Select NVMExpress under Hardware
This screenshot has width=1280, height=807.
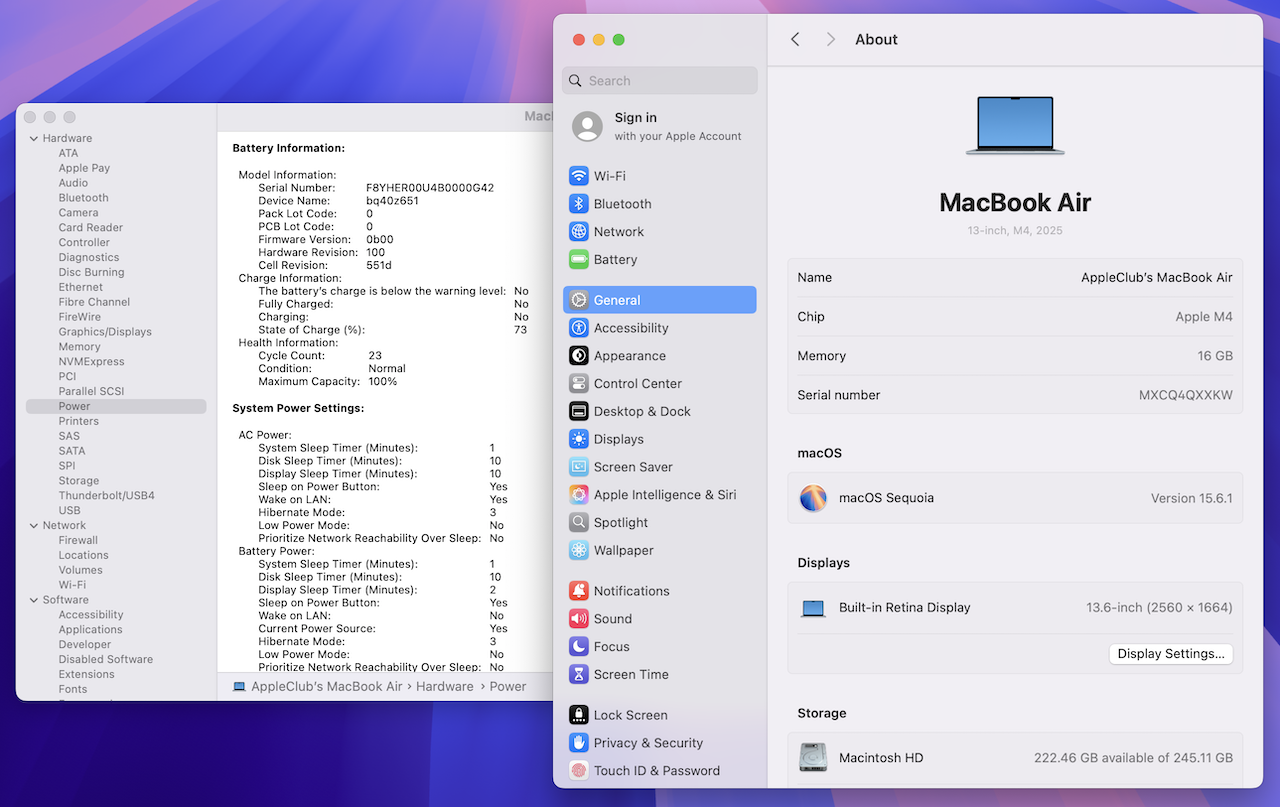pos(91,362)
